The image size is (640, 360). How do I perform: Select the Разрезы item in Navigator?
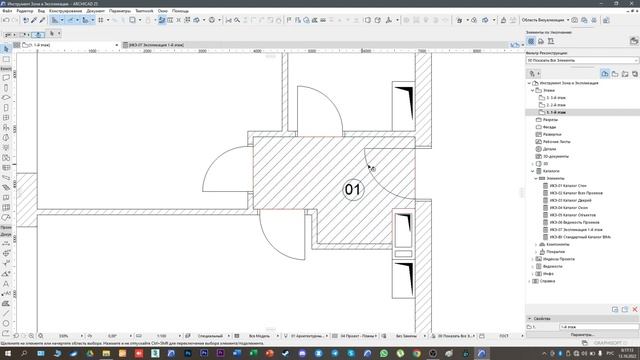550,120
